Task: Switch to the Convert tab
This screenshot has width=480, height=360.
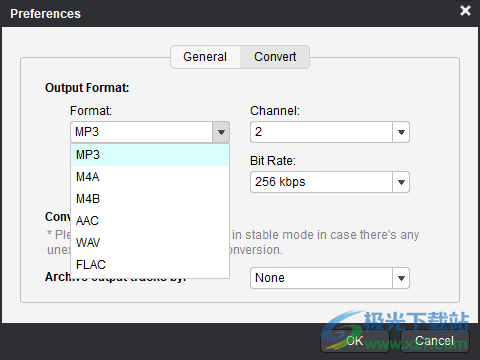Action: [x=275, y=57]
